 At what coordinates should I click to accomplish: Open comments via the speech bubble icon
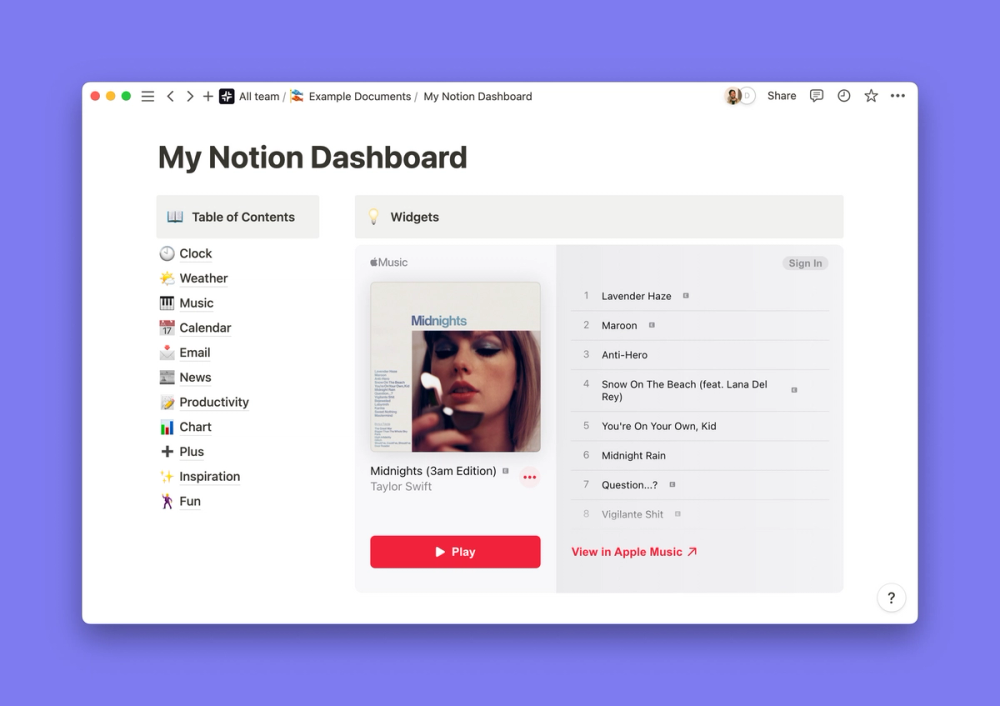(817, 95)
